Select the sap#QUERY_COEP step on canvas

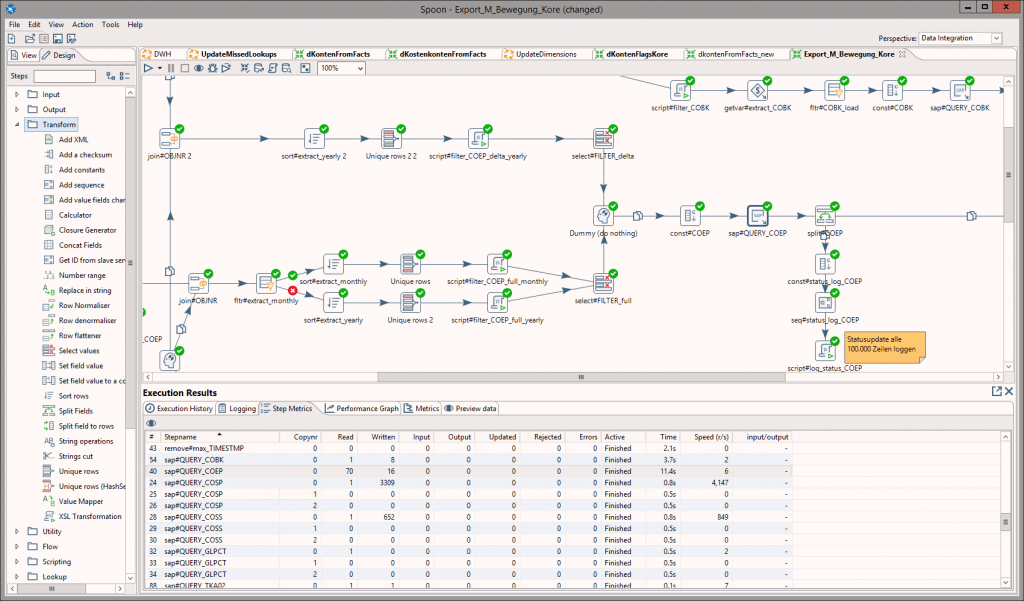[x=758, y=216]
